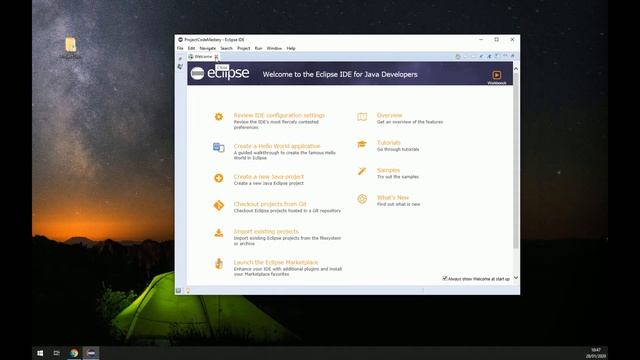Click the Hello World application icon
This screenshot has width=640, height=360.
(219, 147)
